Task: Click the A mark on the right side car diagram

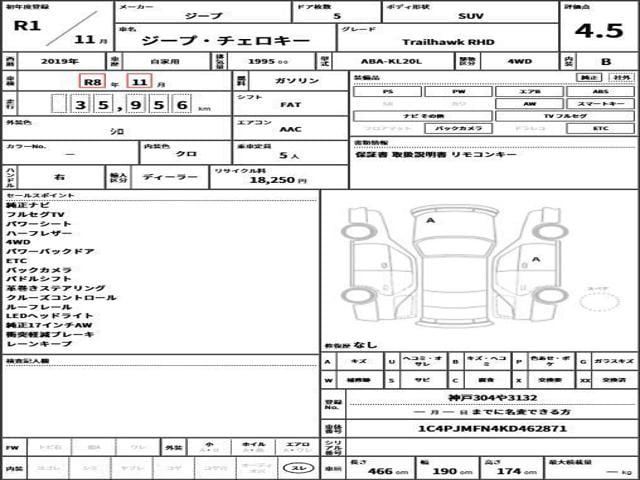Action: [x=537, y=257]
